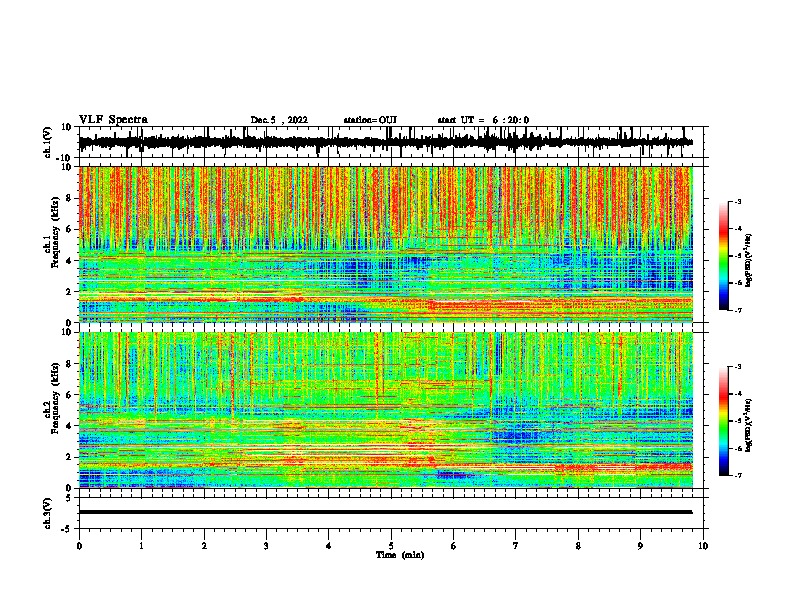Click the "ch.2 Frequency (kHz)" axis label
The image size is (792, 612).
pyautogui.click(x=51, y=399)
